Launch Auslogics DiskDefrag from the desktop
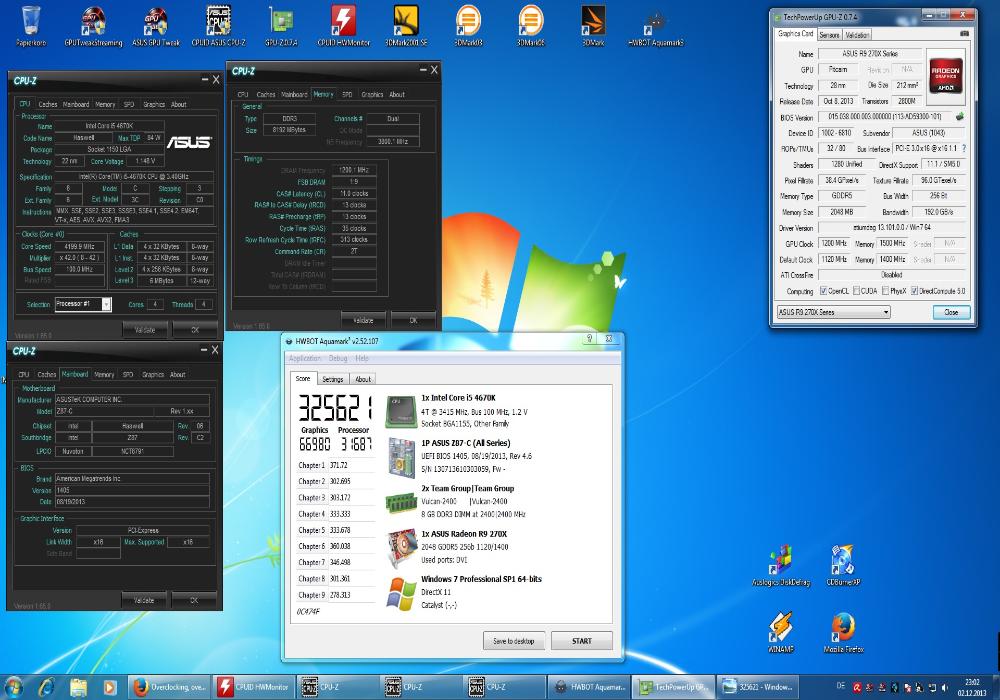This screenshot has height=700, width=1000. tap(781, 565)
